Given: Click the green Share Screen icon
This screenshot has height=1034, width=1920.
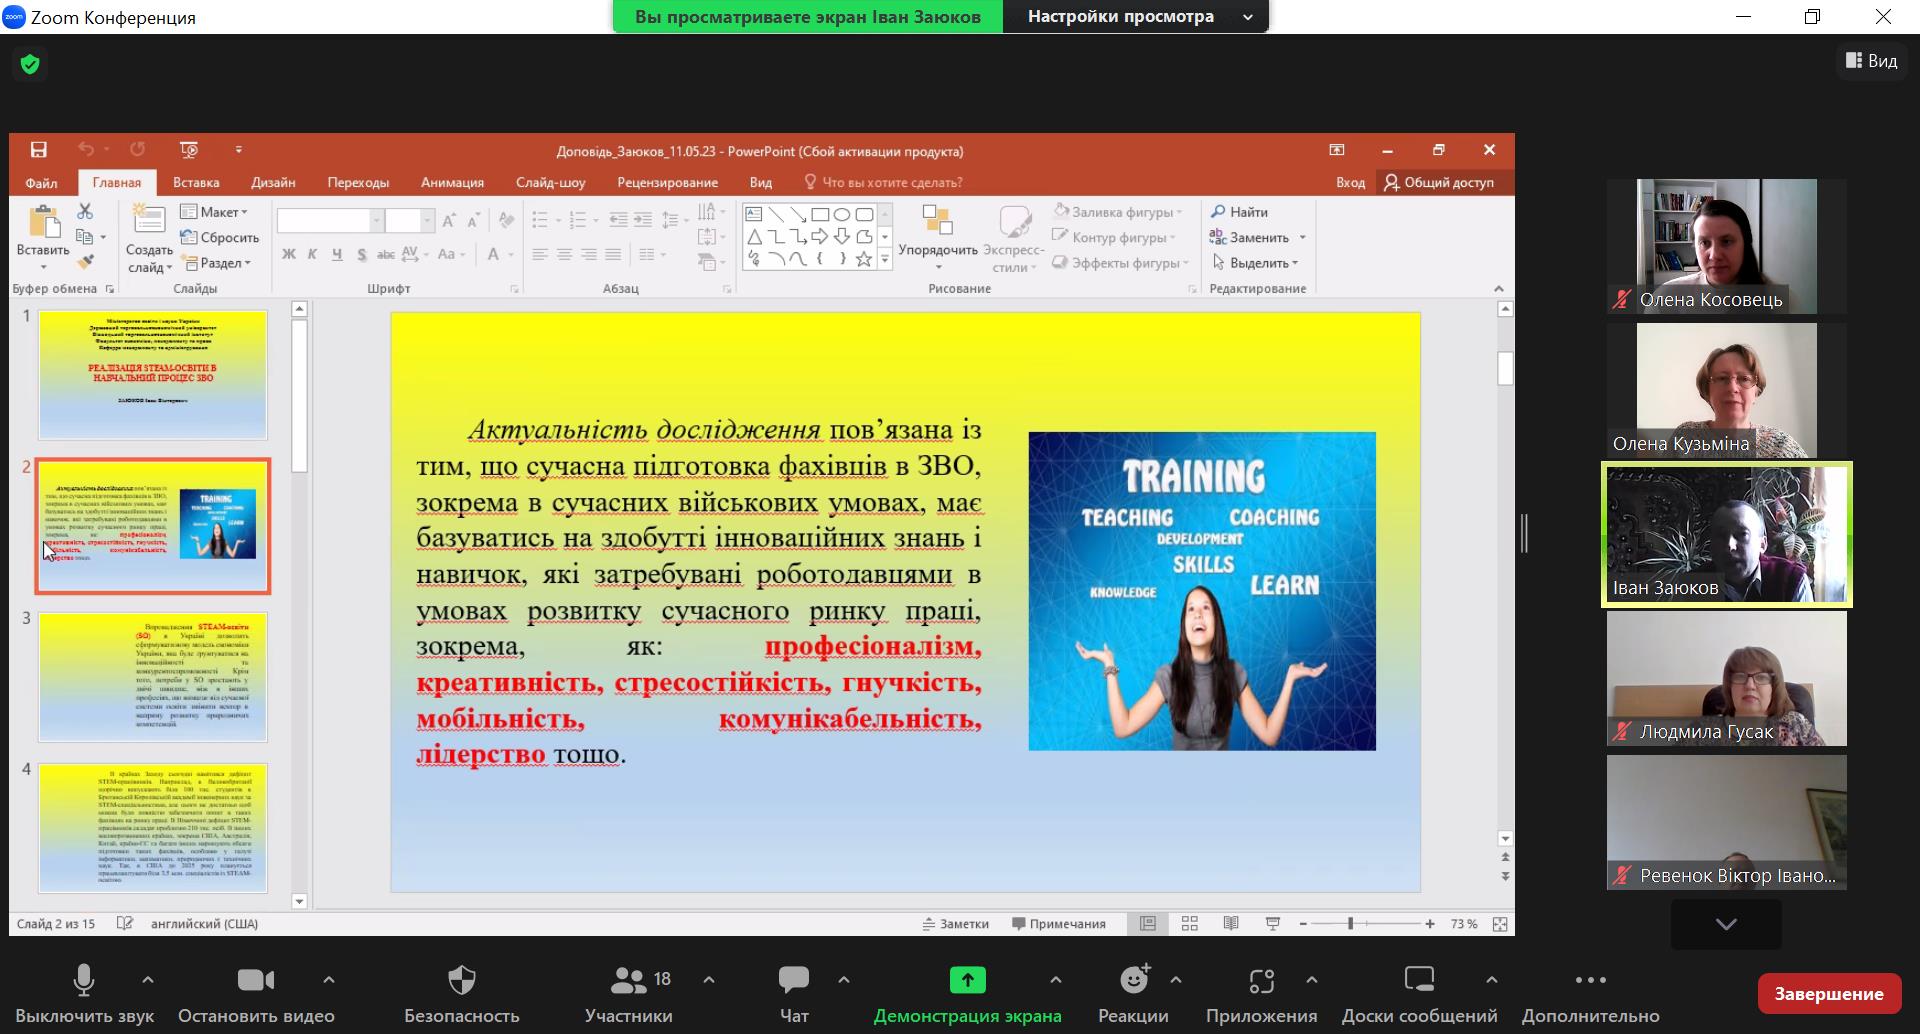Looking at the screenshot, I should [x=967, y=981].
